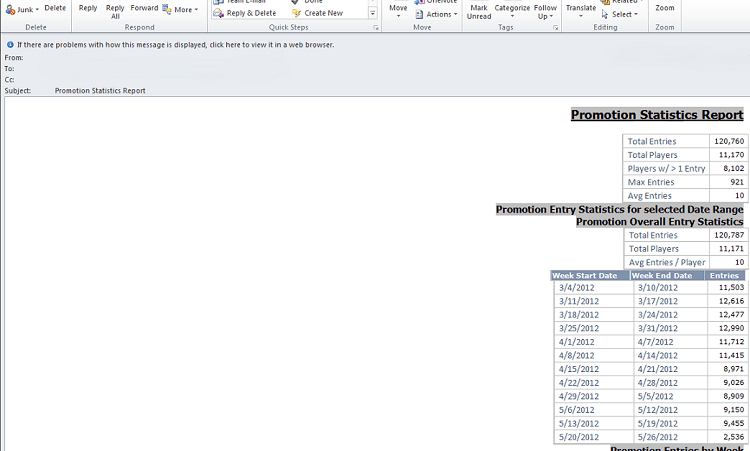Open the Move dropdown
Viewport: 750px width, 451px height.
tap(398, 11)
